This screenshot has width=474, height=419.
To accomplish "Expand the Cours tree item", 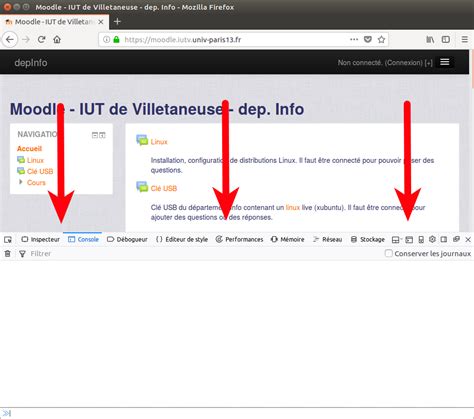I will coord(21,182).
